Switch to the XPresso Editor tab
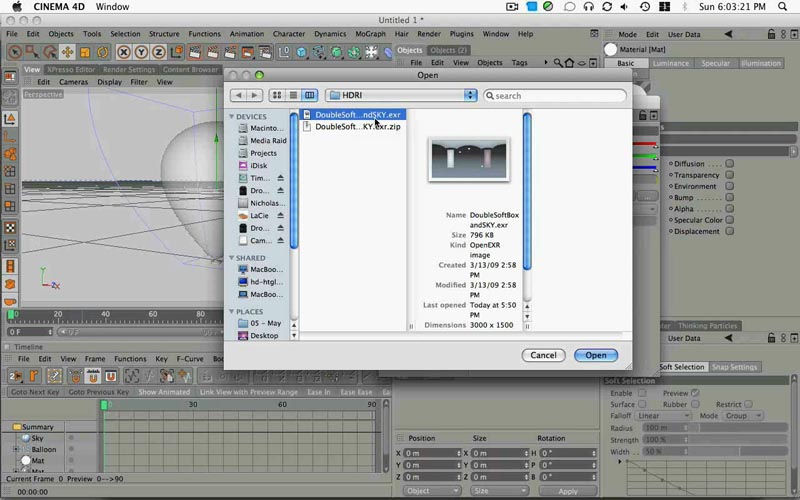 pyautogui.click(x=71, y=69)
